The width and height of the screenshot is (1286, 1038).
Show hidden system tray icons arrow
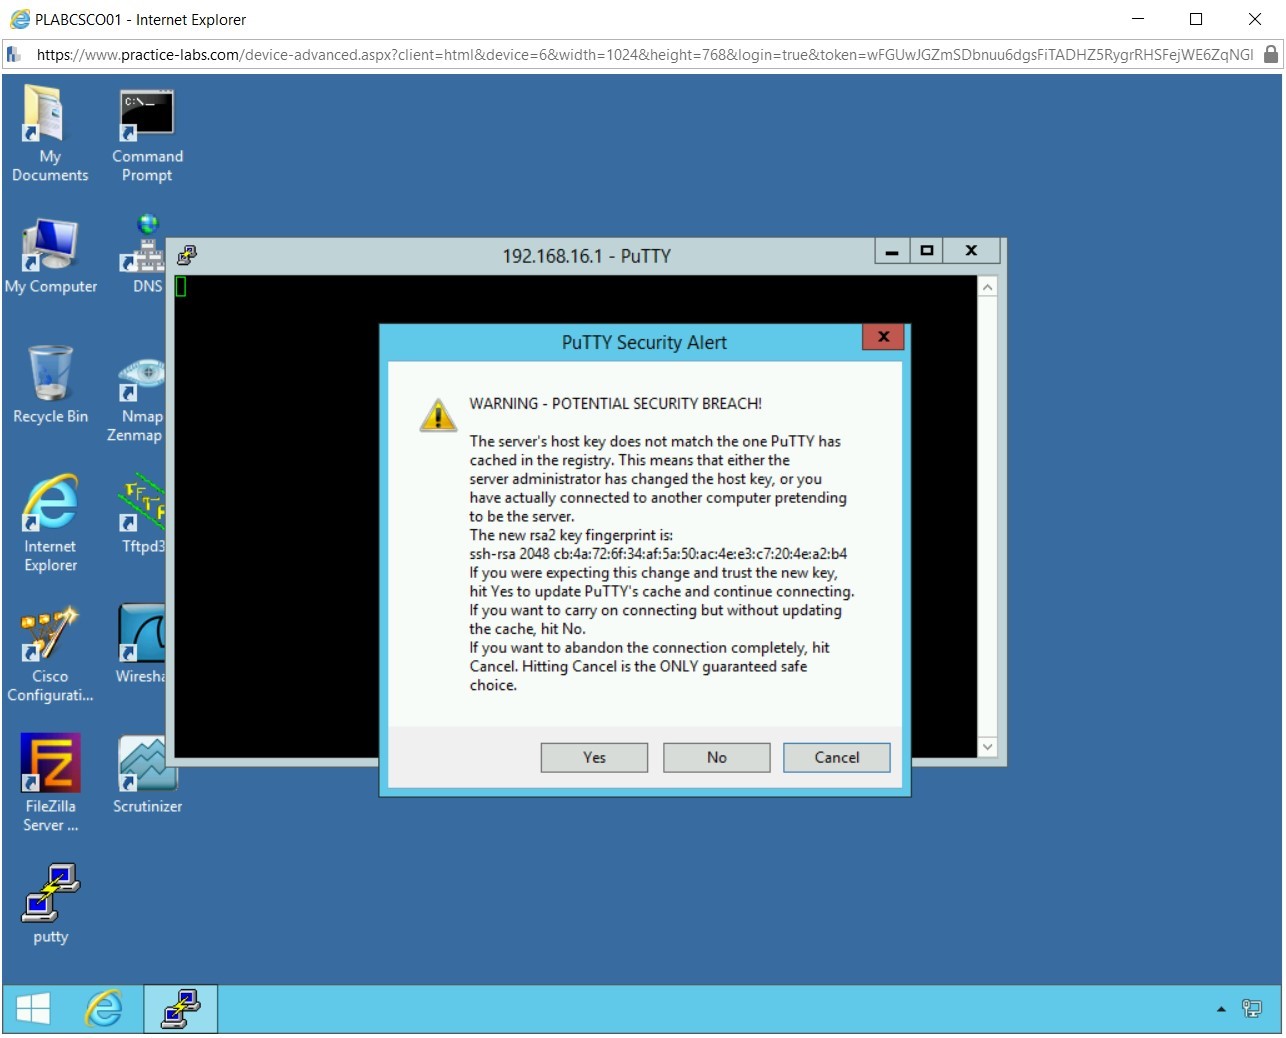click(1221, 1009)
